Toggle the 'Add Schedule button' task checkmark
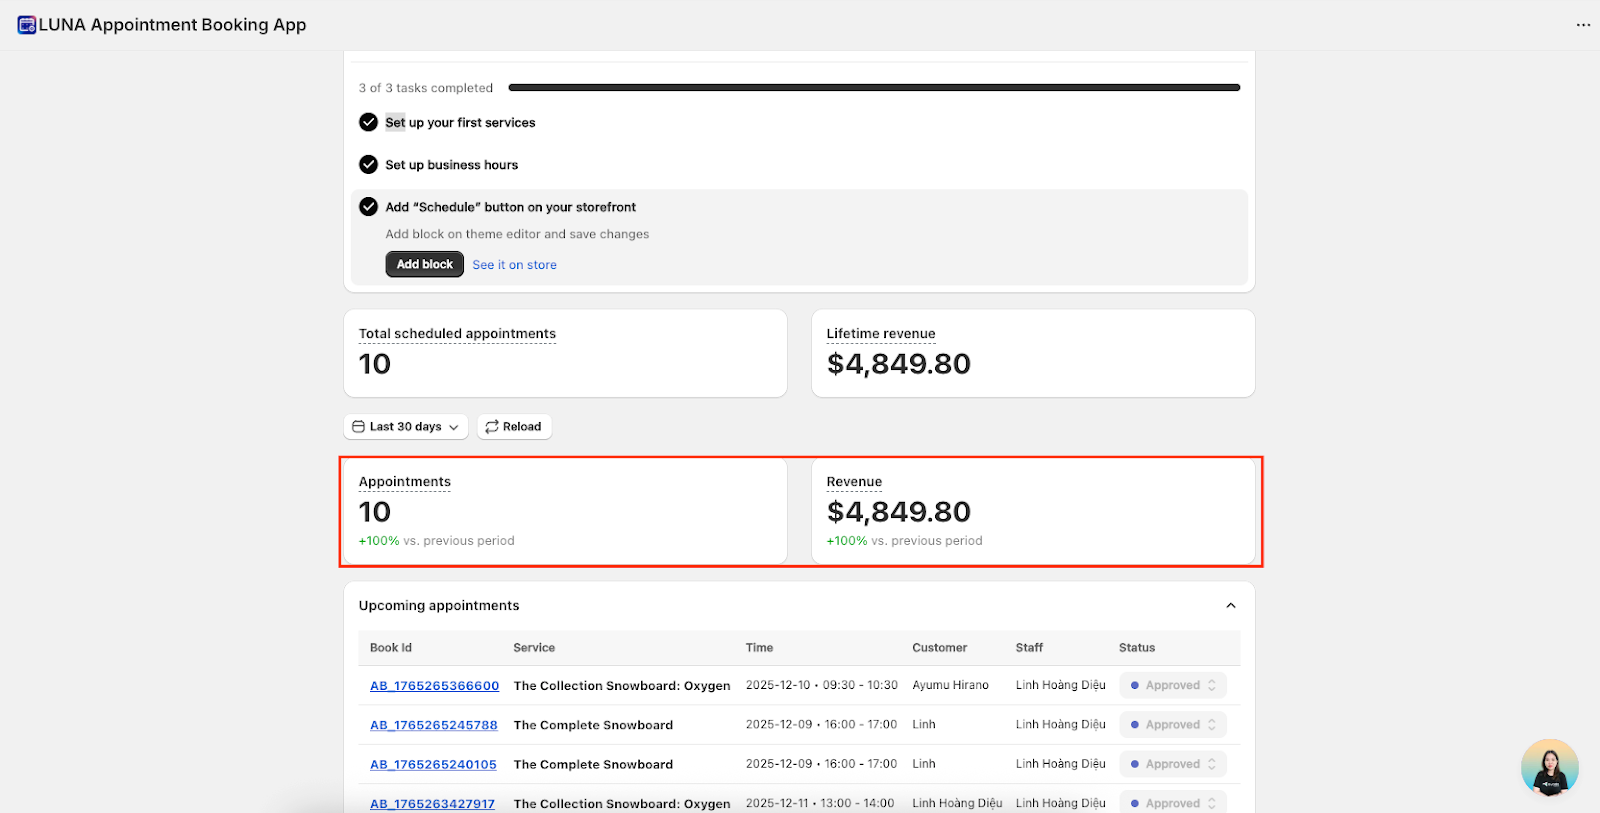1600x813 pixels. (368, 207)
